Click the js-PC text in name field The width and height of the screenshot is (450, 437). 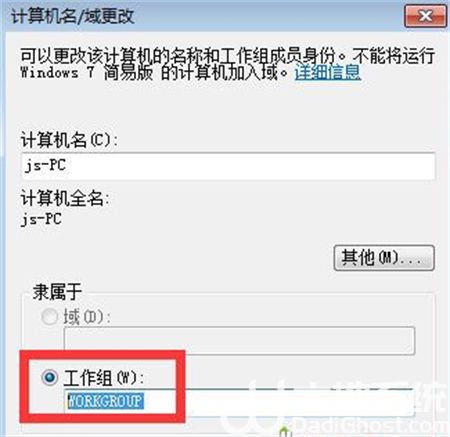45,165
